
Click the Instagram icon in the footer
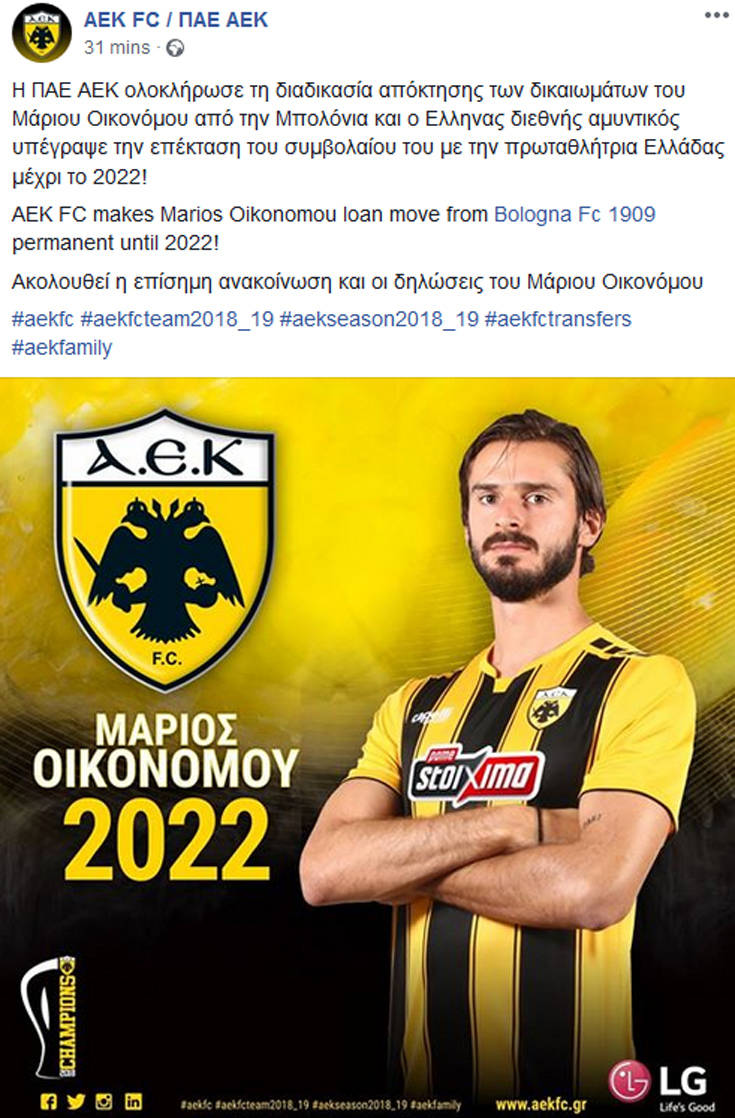click(104, 1102)
